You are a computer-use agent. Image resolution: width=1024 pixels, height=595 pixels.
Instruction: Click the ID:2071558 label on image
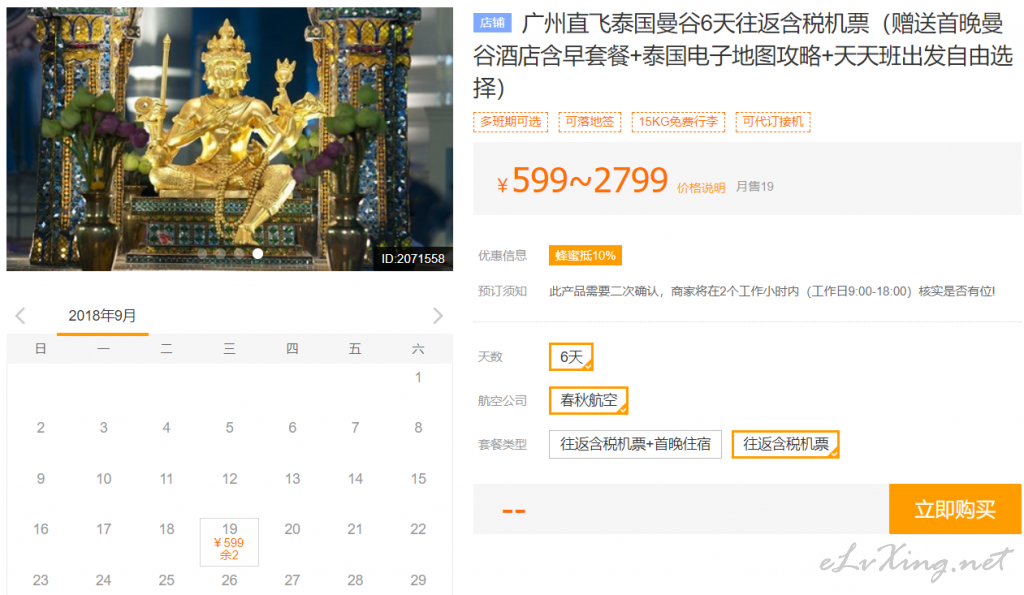coord(413,259)
